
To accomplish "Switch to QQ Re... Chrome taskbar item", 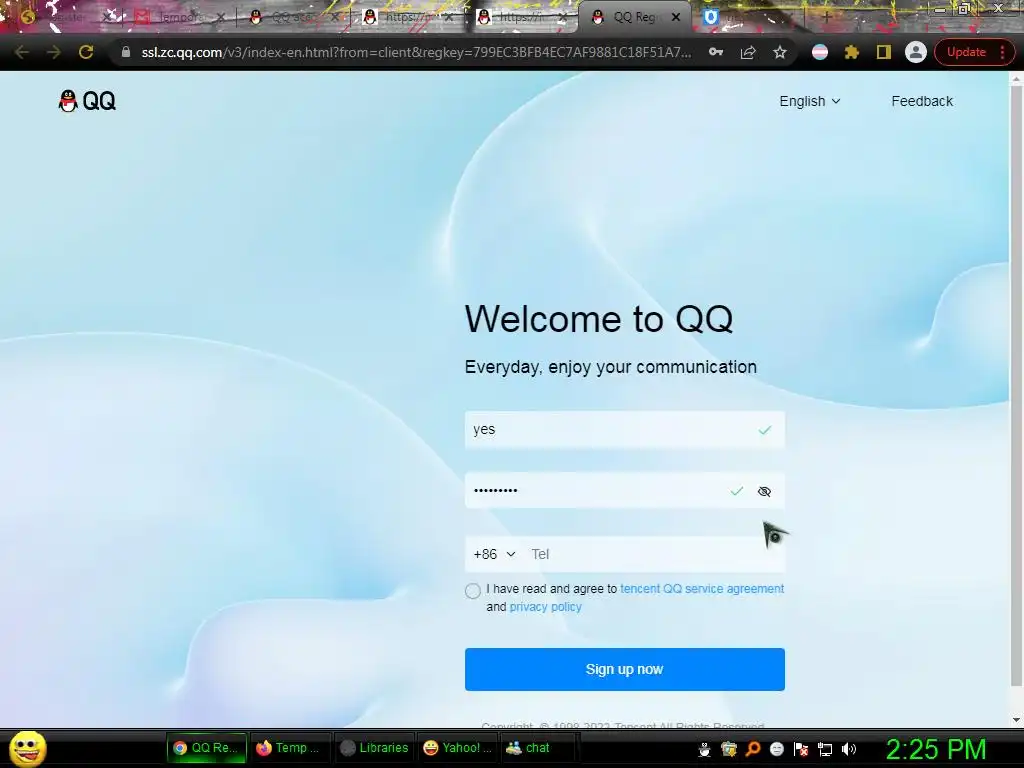I will [x=207, y=748].
